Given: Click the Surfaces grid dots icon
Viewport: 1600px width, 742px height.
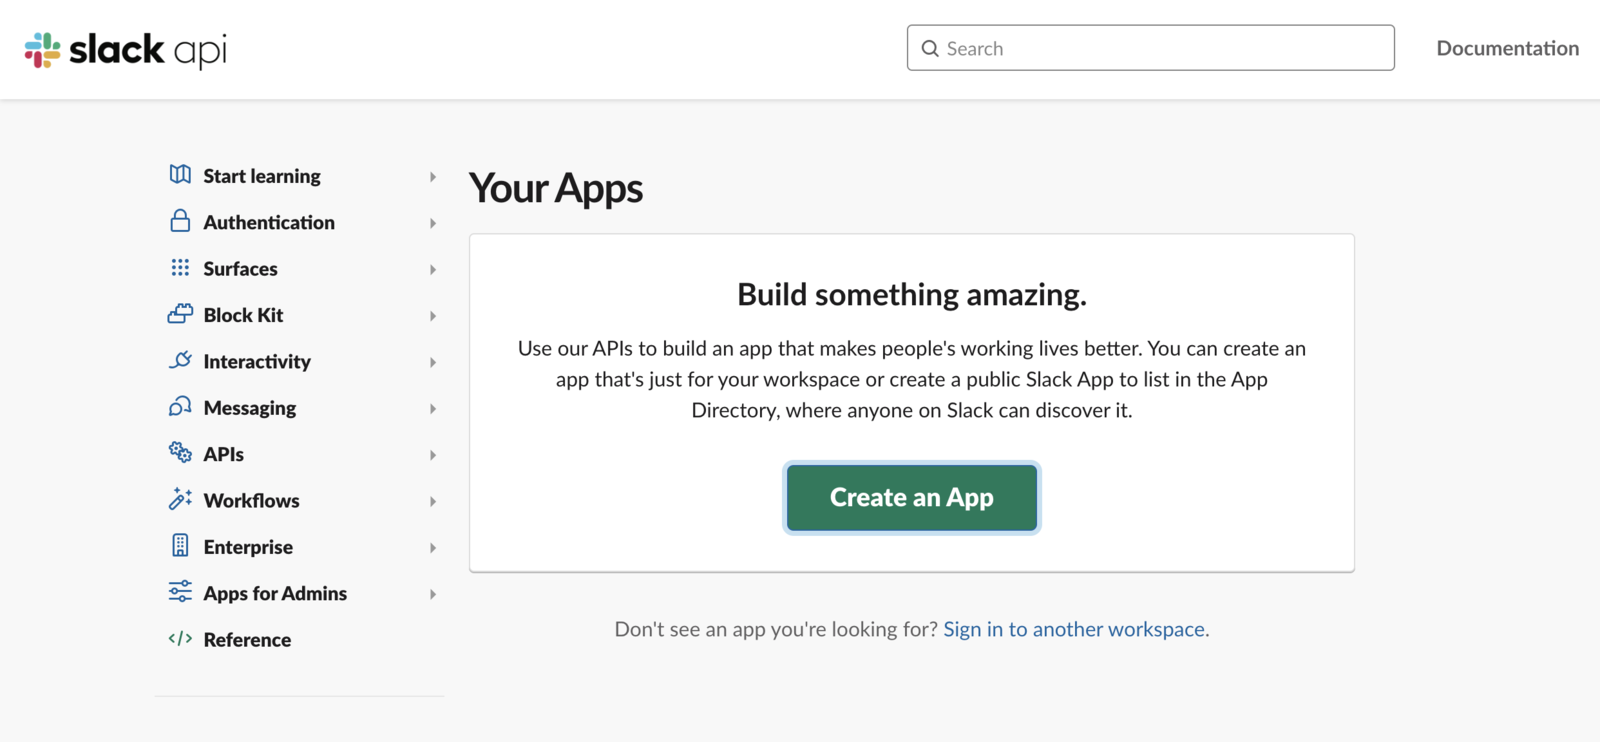Looking at the screenshot, I should click(180, 268).
